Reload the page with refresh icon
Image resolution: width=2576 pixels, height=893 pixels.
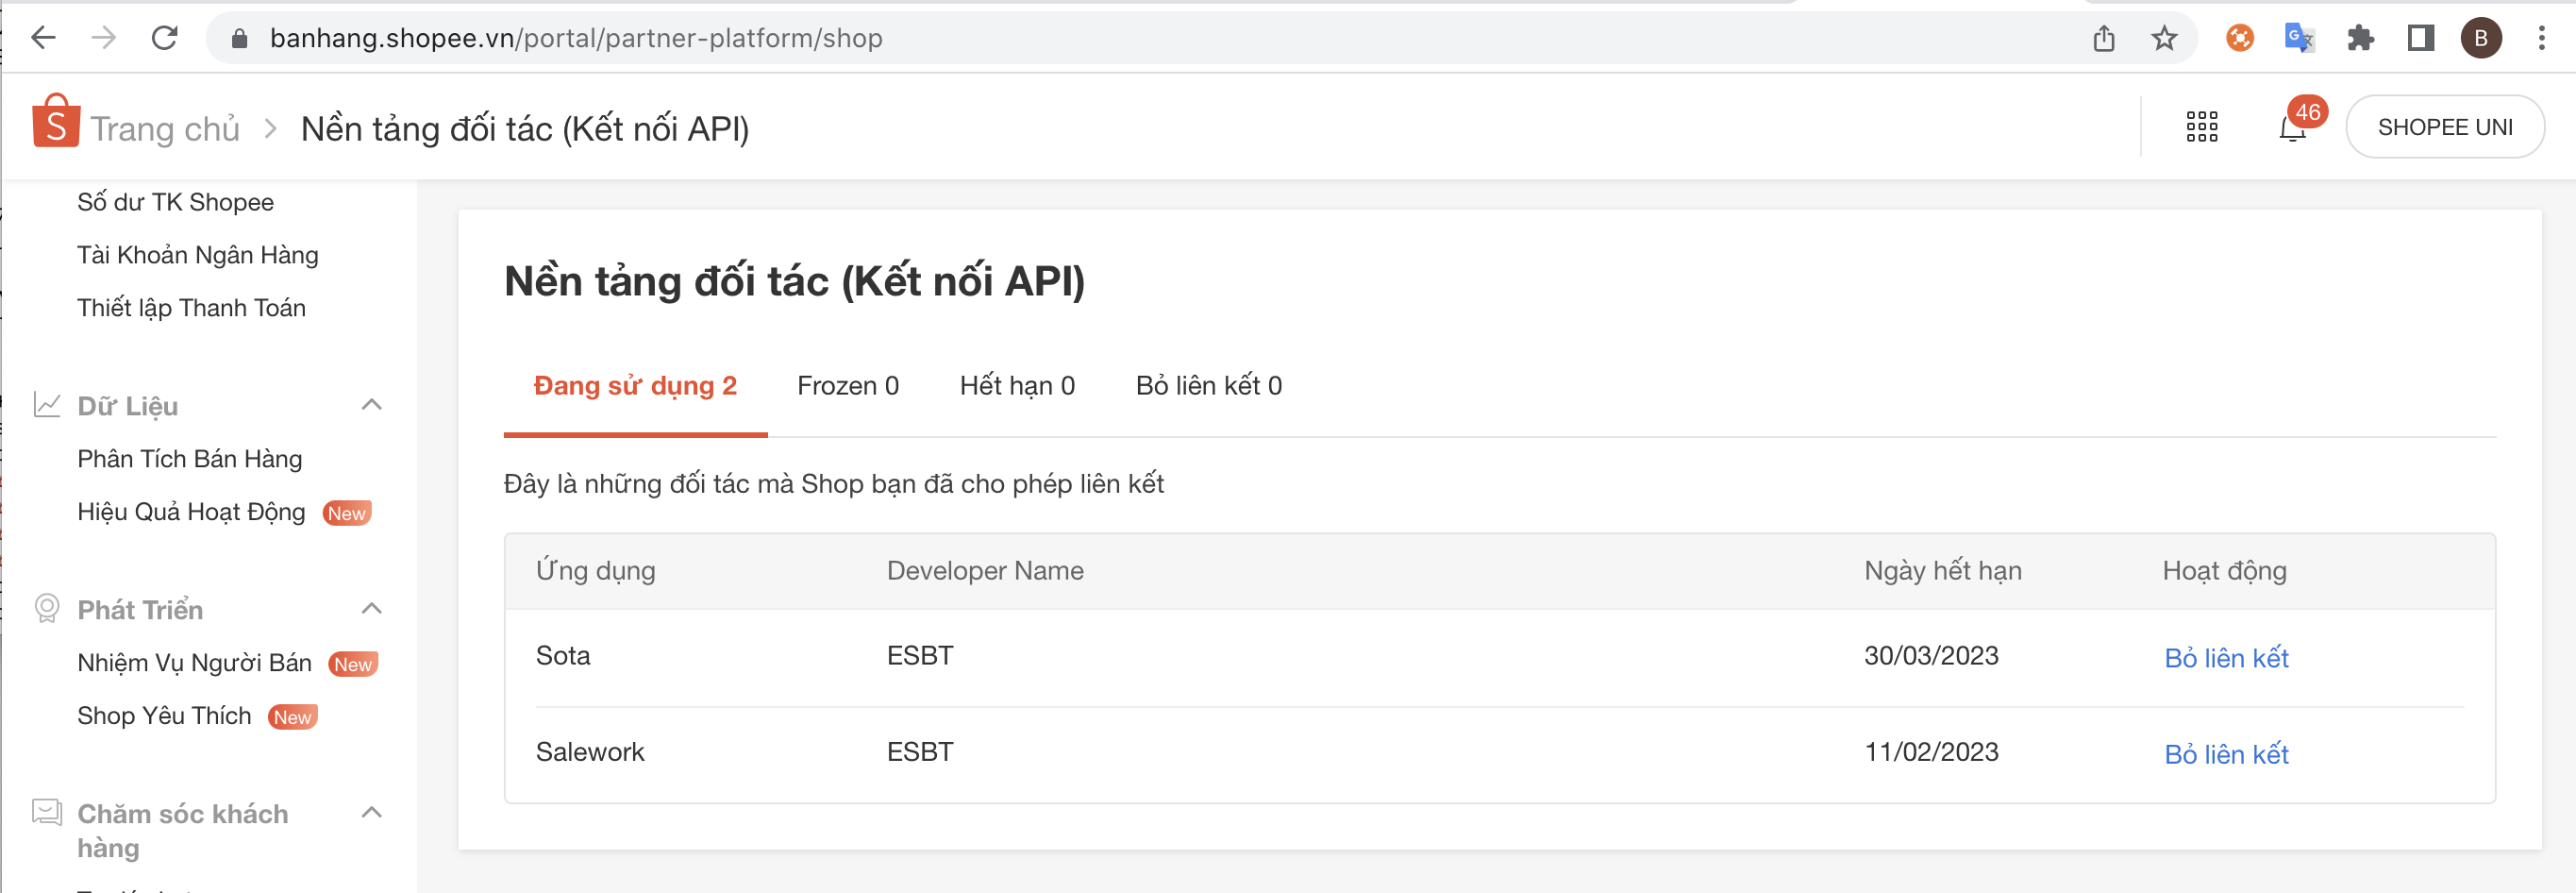(165, 39)
